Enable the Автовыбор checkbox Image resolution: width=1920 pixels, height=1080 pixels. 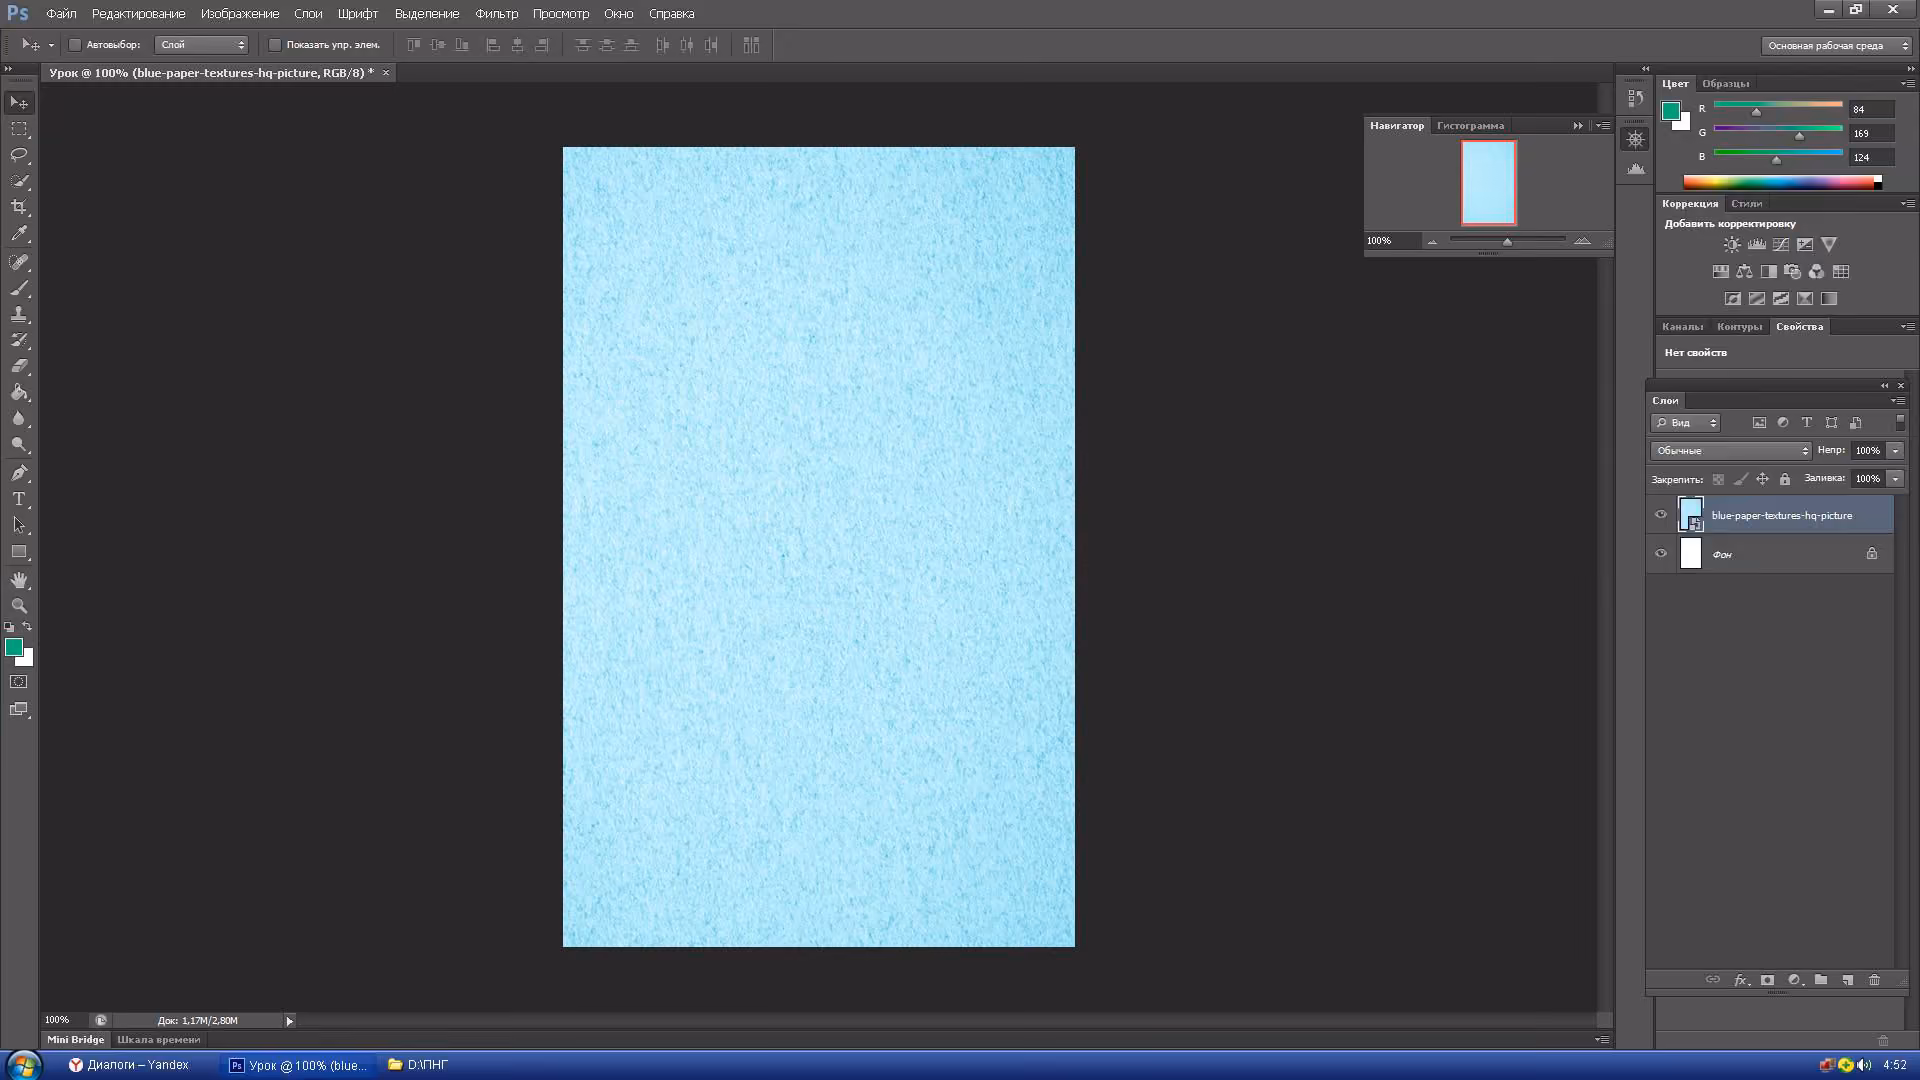(75, 45)
